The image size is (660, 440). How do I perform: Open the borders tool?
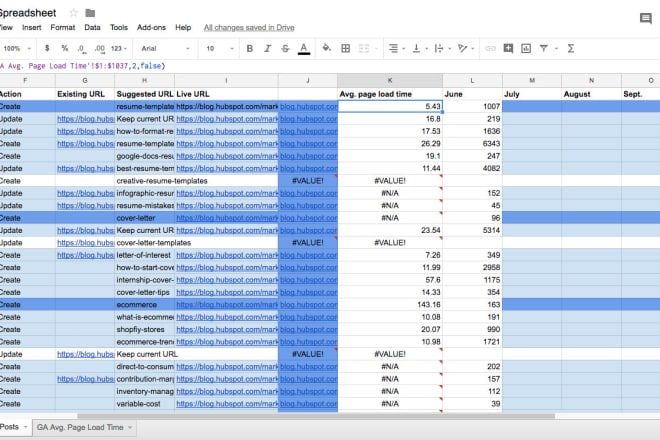pos(346,48)
